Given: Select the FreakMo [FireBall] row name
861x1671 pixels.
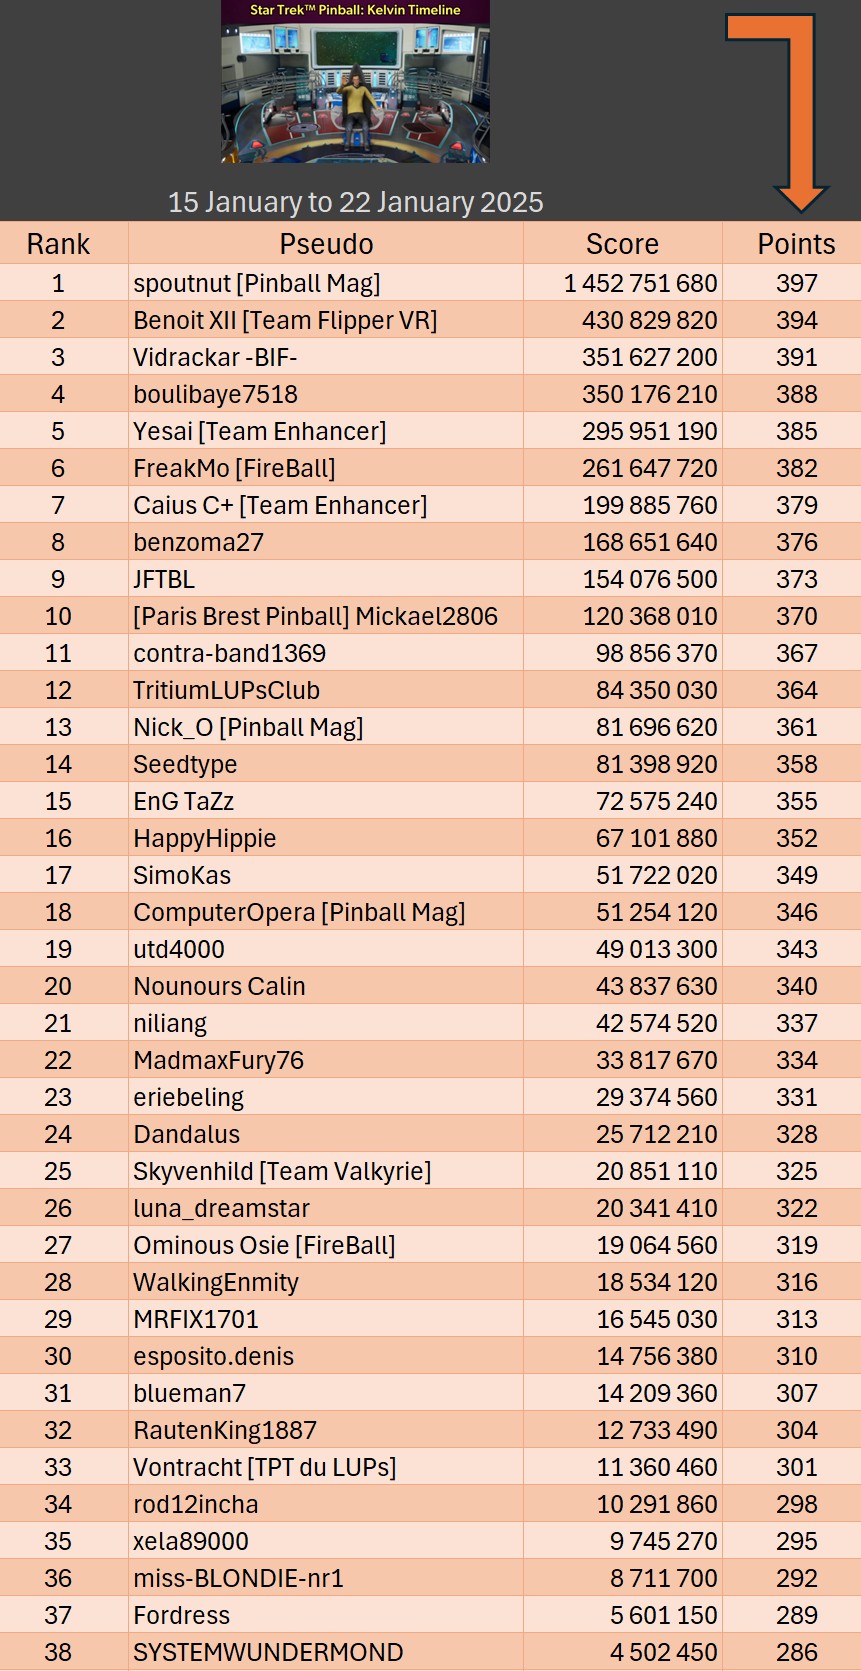Looking at the screenshot, I should click(x=234, y=468).
